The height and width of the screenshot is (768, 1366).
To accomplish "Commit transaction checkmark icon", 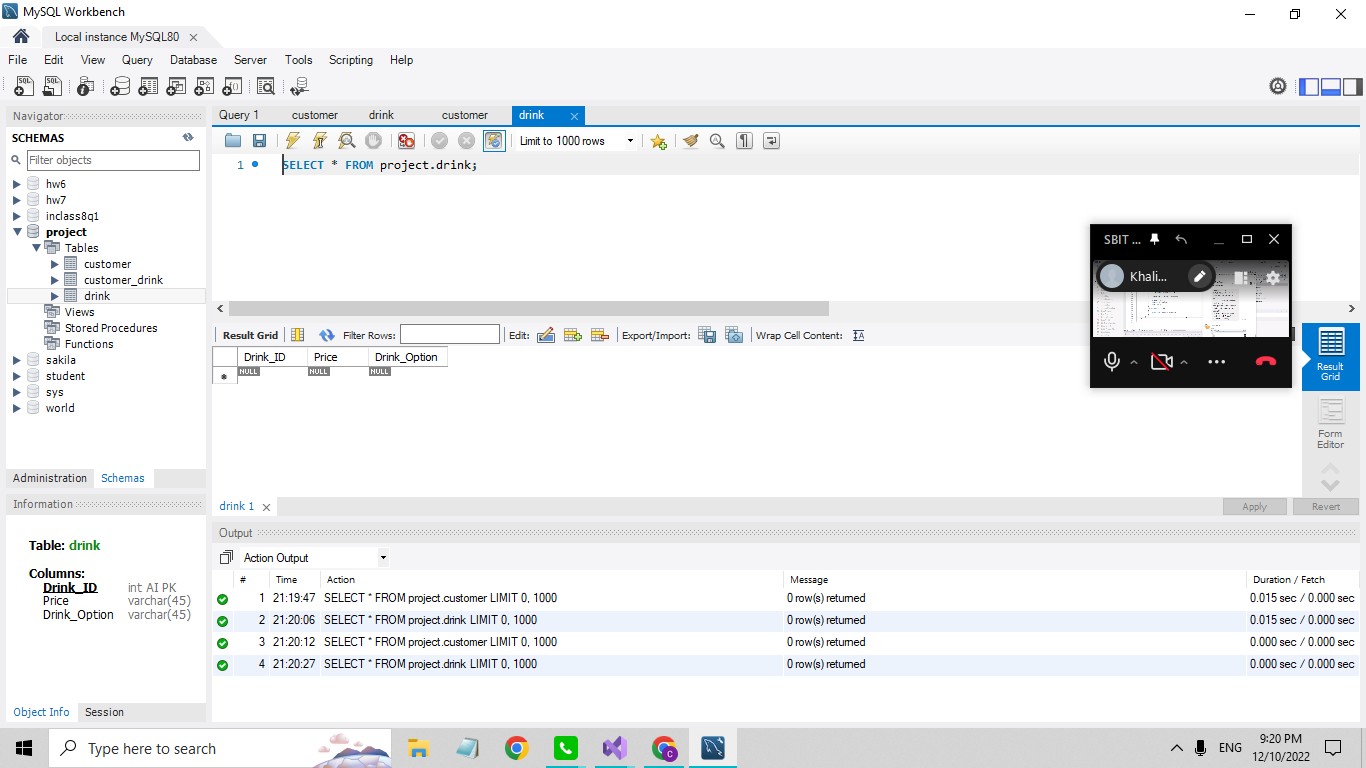I will point(439,141).
